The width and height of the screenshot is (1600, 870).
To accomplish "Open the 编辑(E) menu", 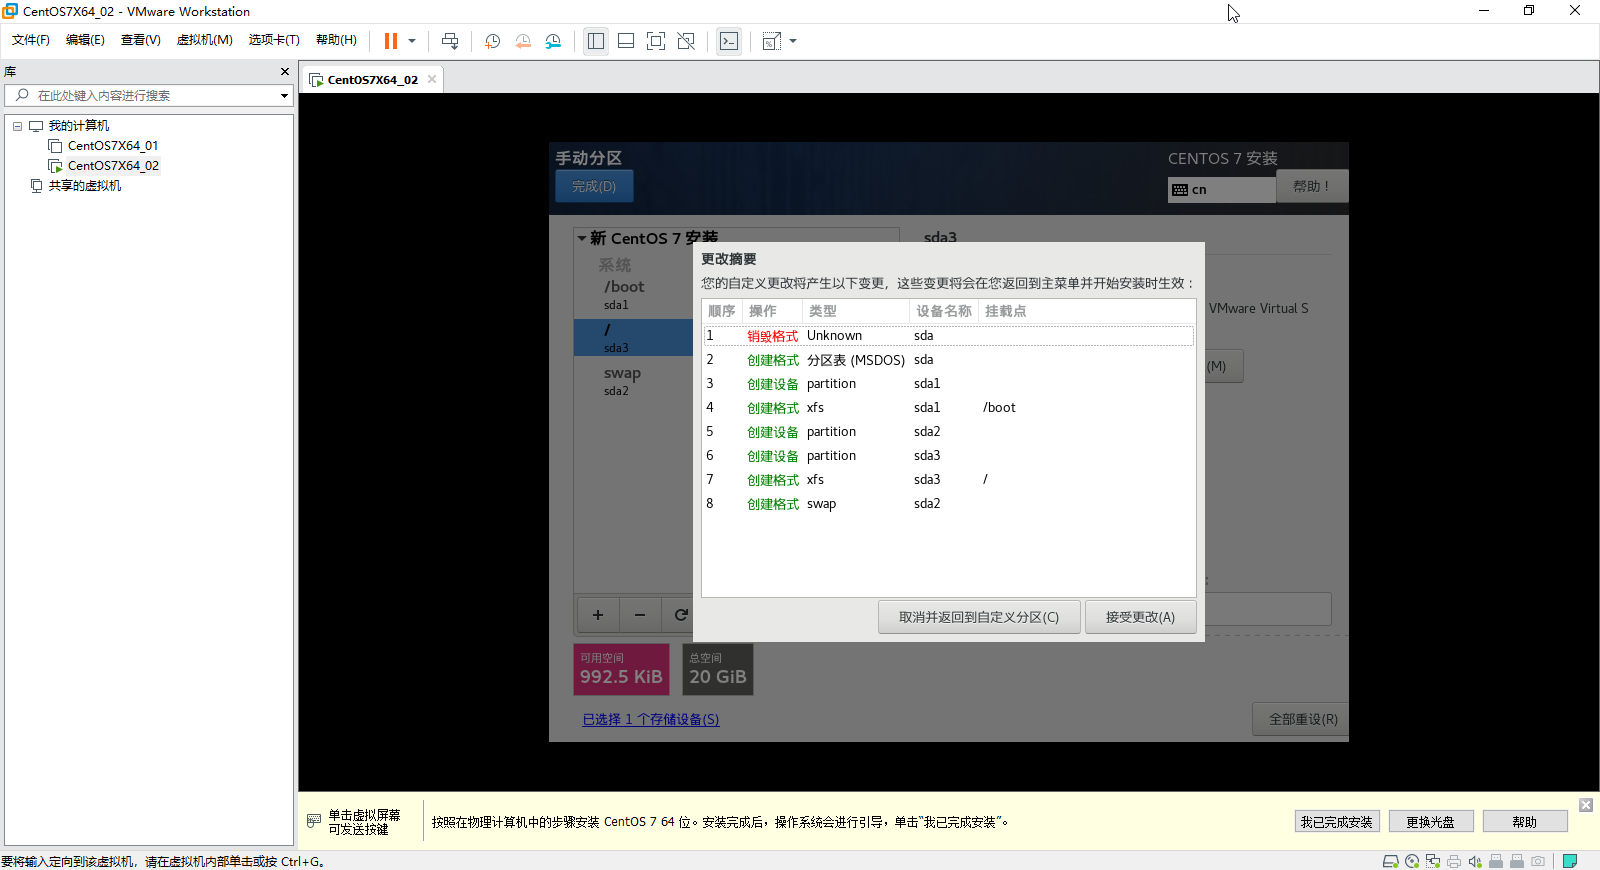I will (85, 40).
